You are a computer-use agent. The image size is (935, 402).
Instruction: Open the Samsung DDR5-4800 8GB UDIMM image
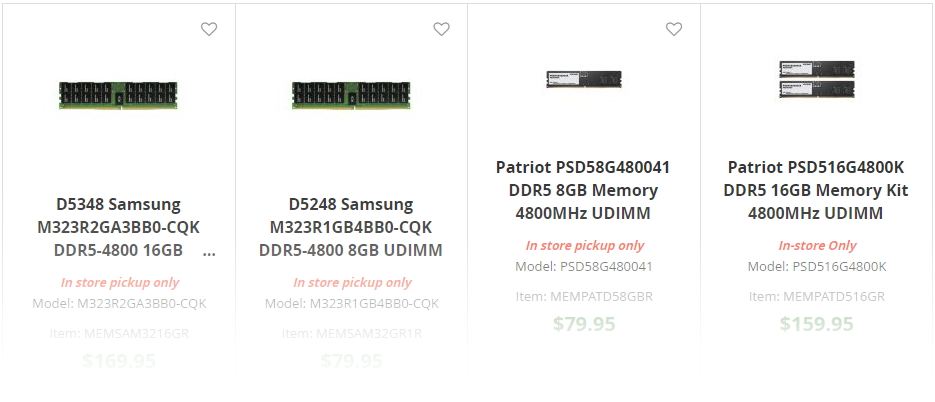[351, 95]
